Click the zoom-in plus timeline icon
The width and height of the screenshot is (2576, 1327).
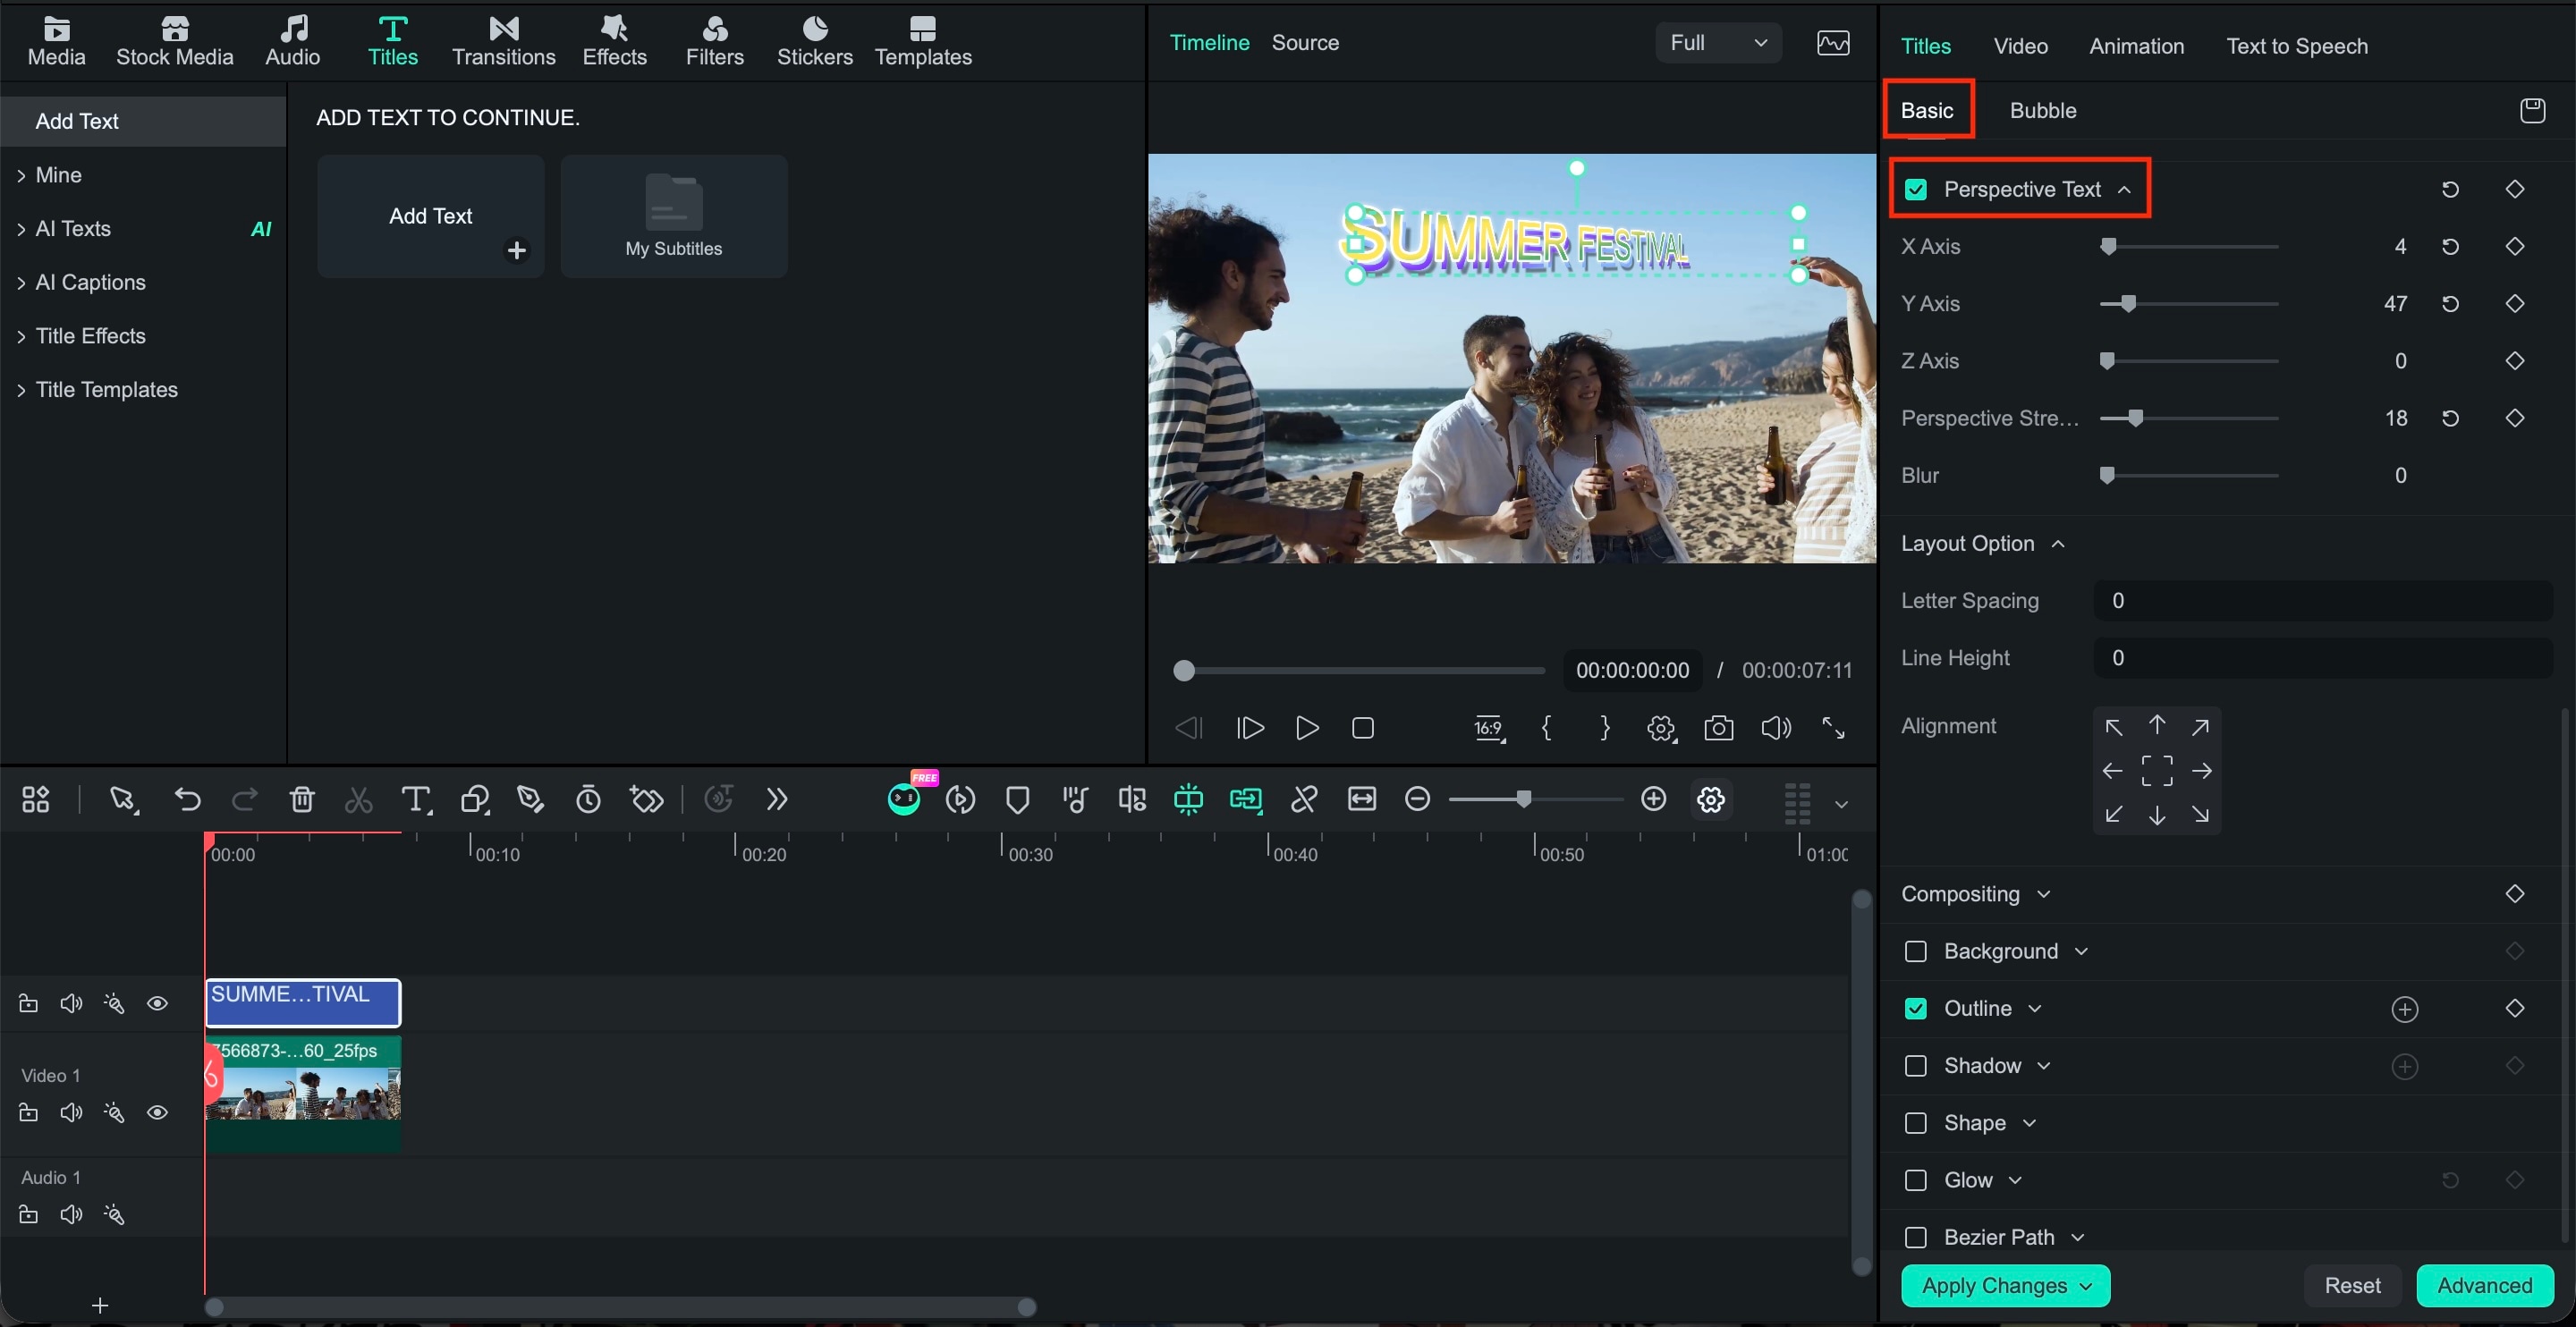pyautogui.click(x=1654, y=799)
